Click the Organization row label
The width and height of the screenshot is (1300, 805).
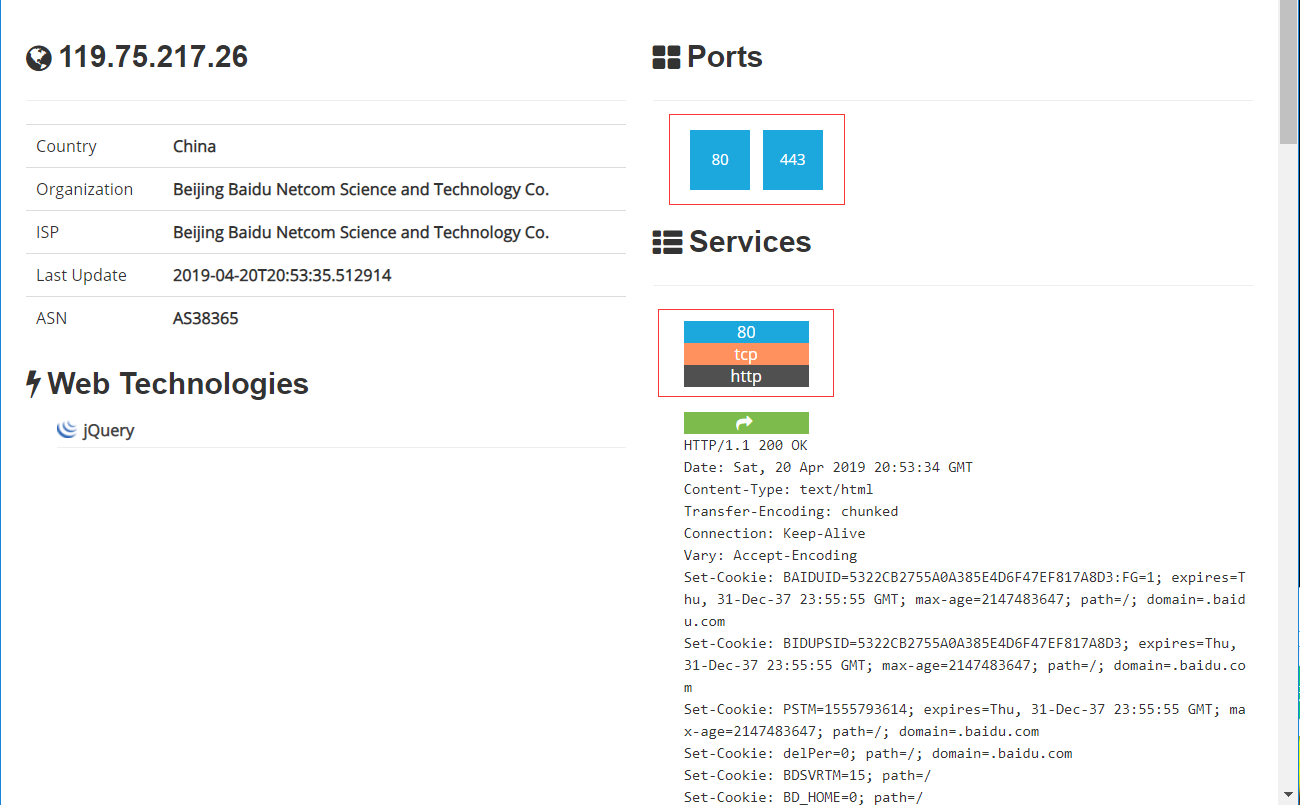[84, 189]
